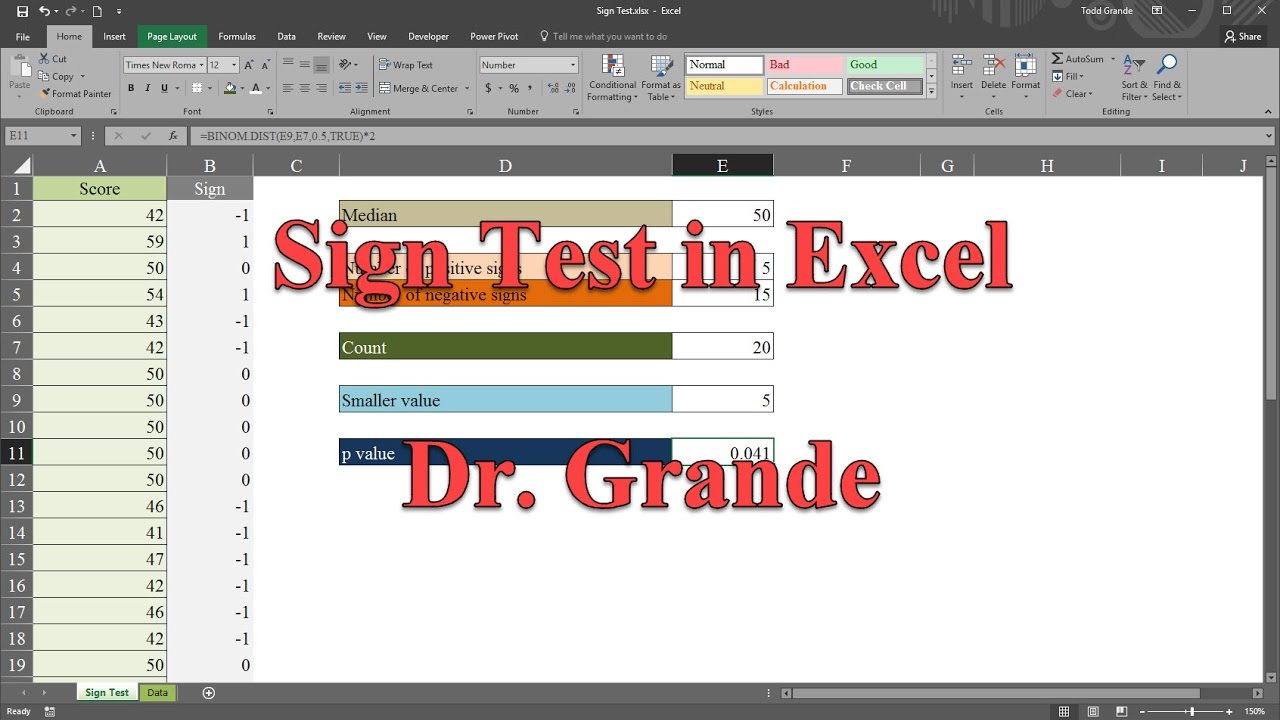Viewport: 1280px width, 720px height.
Task: Open the Format as Table menu
Action: (661, 77)
